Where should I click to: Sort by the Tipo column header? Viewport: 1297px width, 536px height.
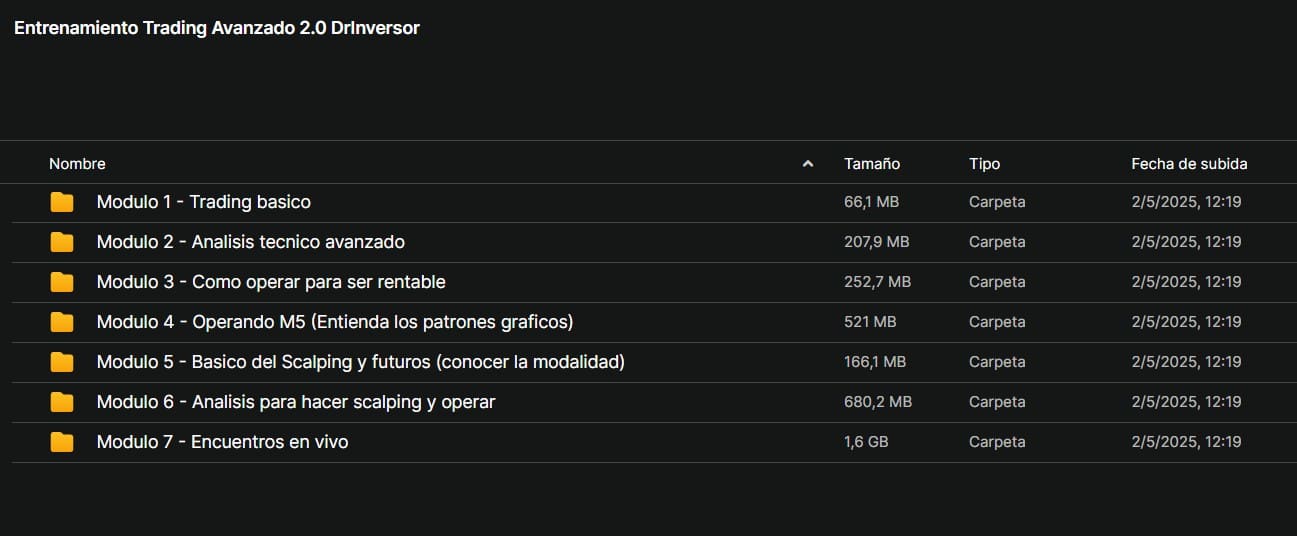pos(984,164)
